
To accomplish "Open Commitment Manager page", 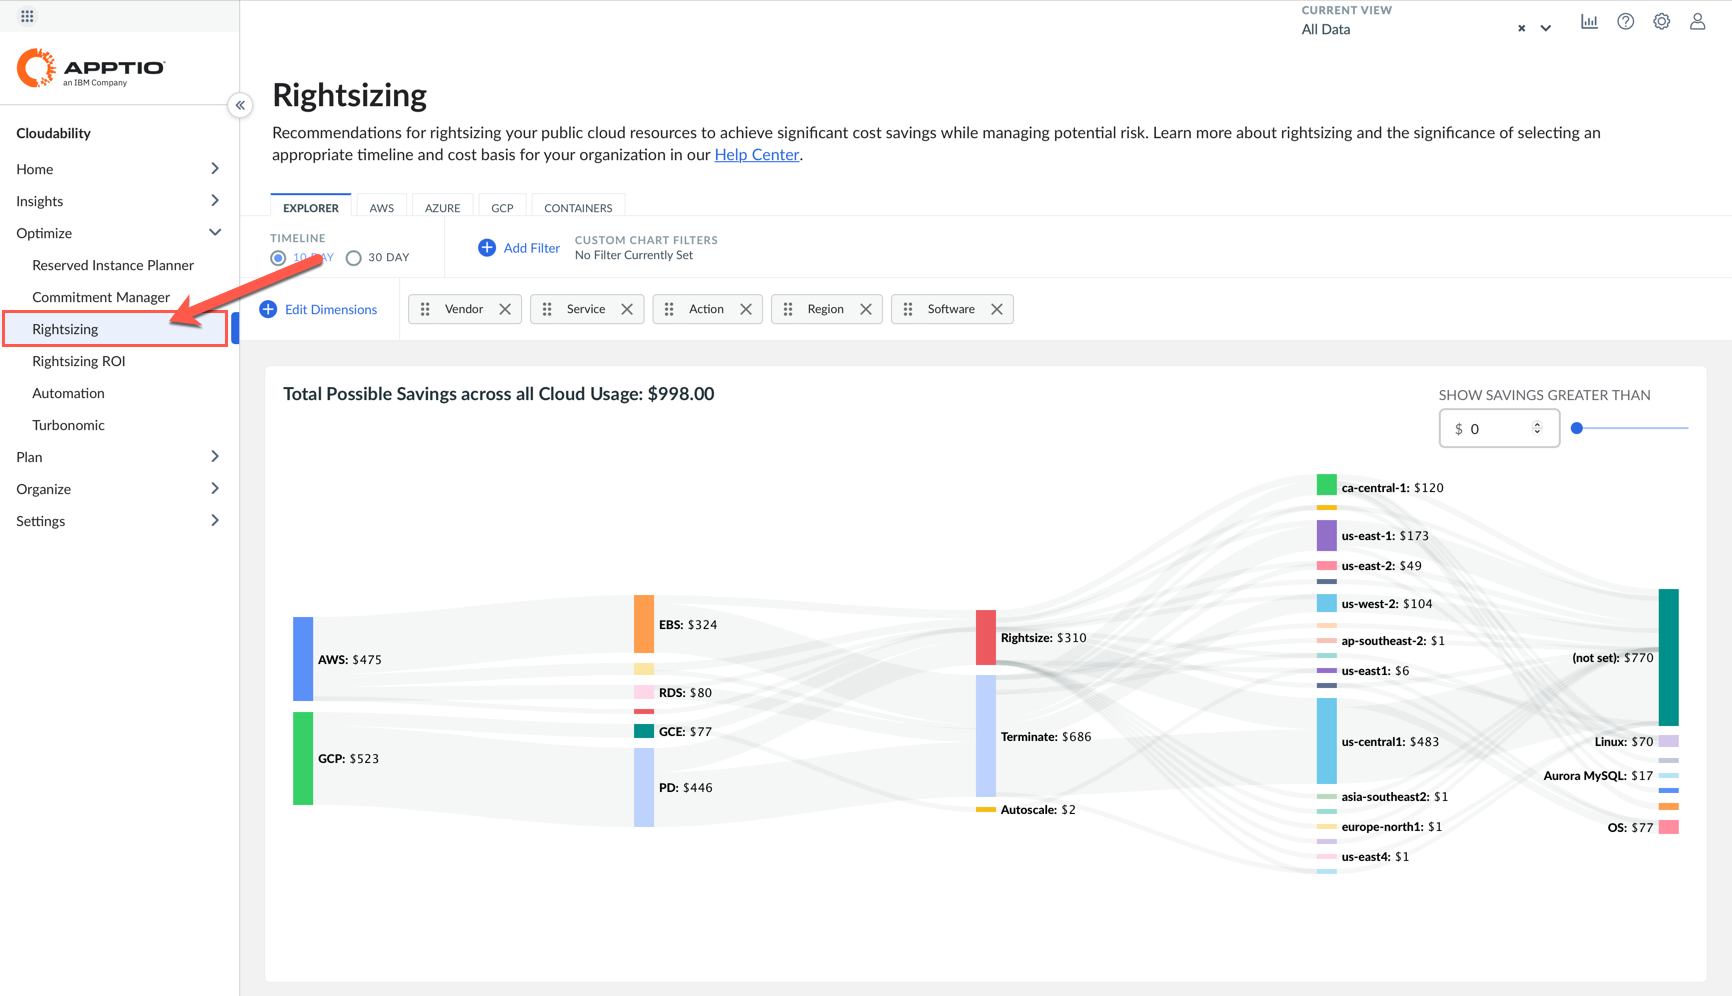I will 101,297.
